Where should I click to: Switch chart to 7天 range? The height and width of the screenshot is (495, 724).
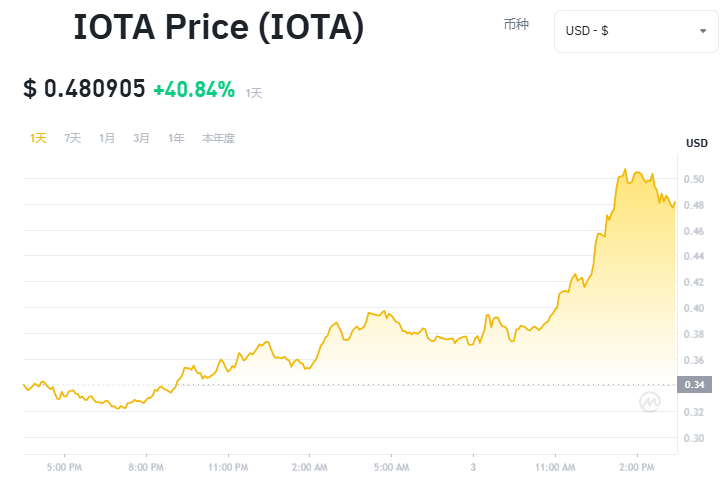coord(73,138)
